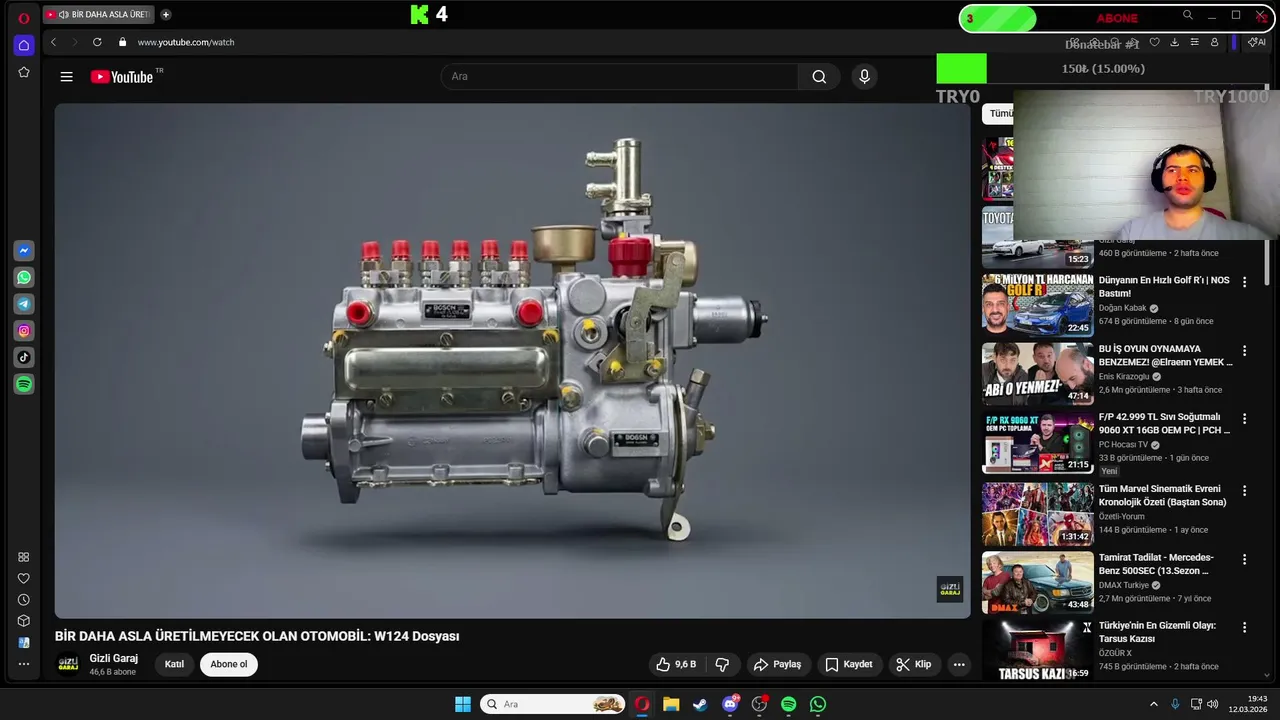The height and width of the screenshot is (720, 1280).
Task: Select the Tümü filter chip
Action: click(x=1000, y=113)
